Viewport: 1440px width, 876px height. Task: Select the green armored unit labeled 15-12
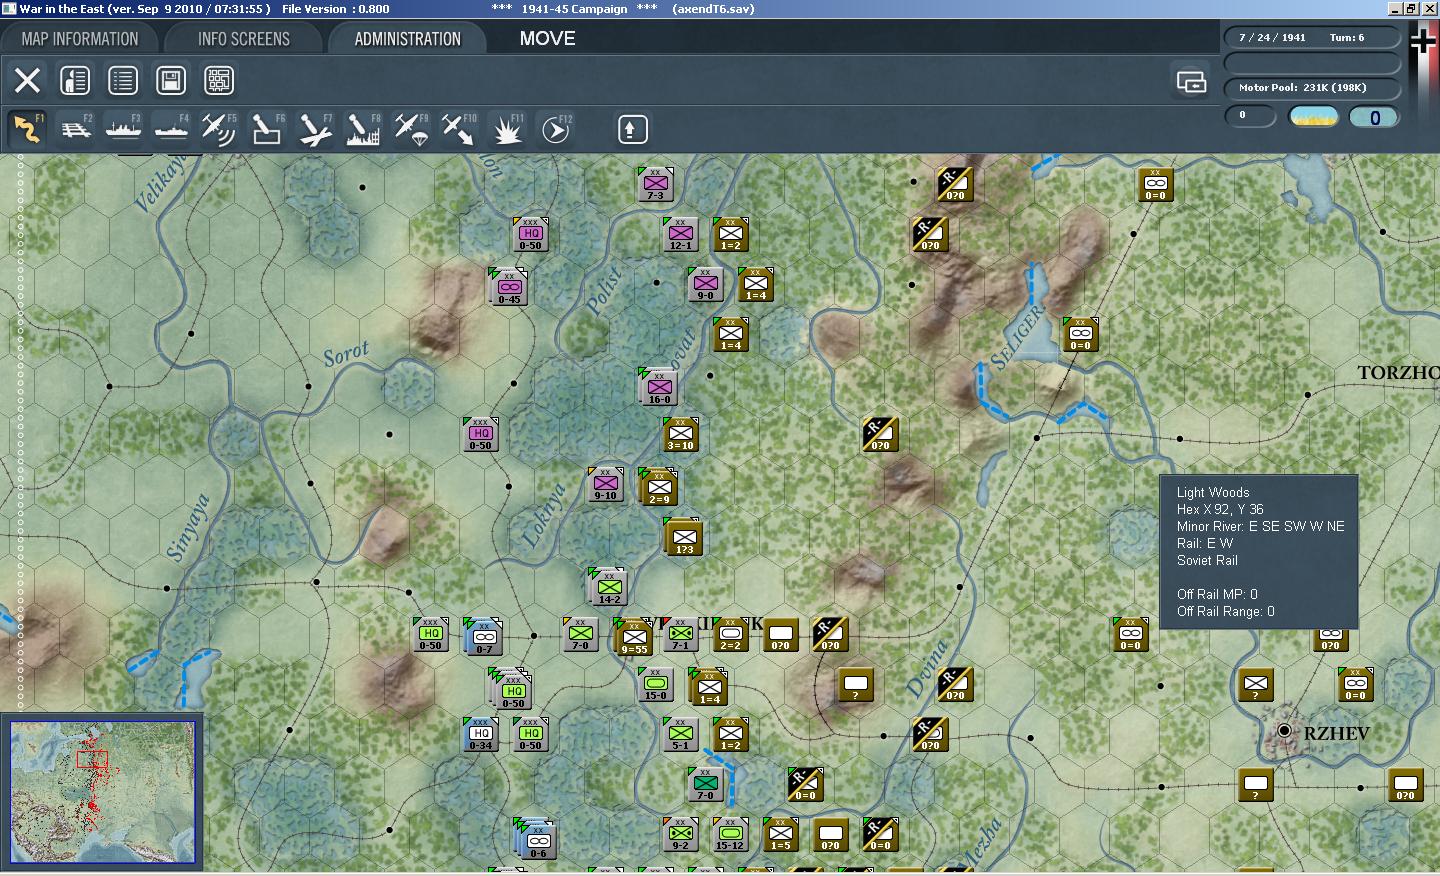click(x=730, y=835)
